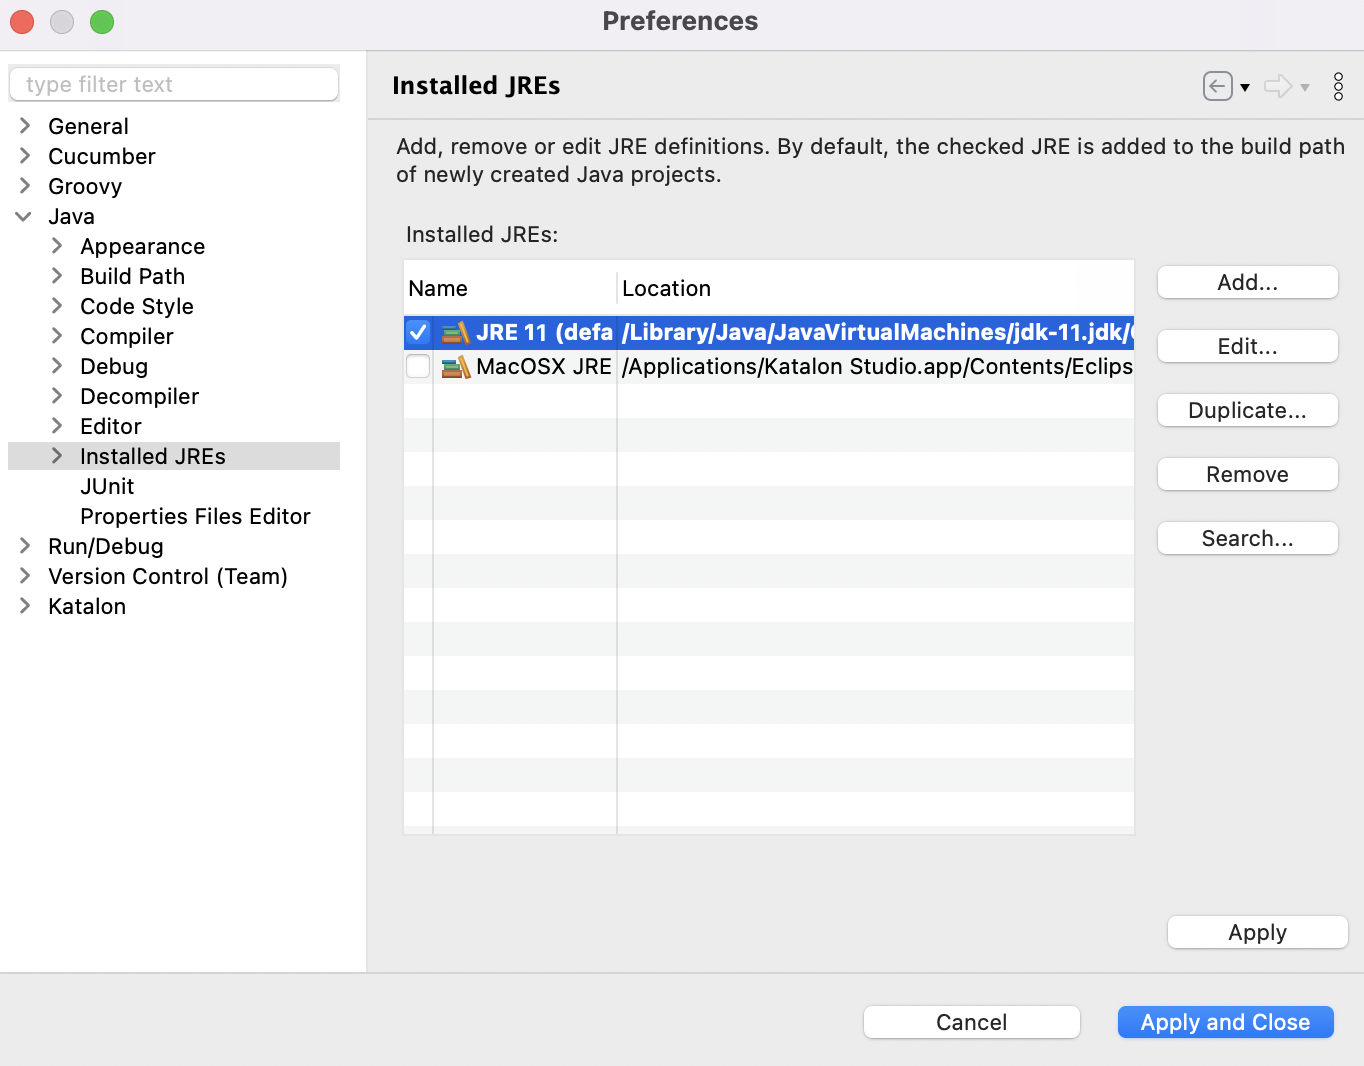1364x1066 pixels.
Task: Open Properties Files Editor preferences page
Action: pos(195,517)
